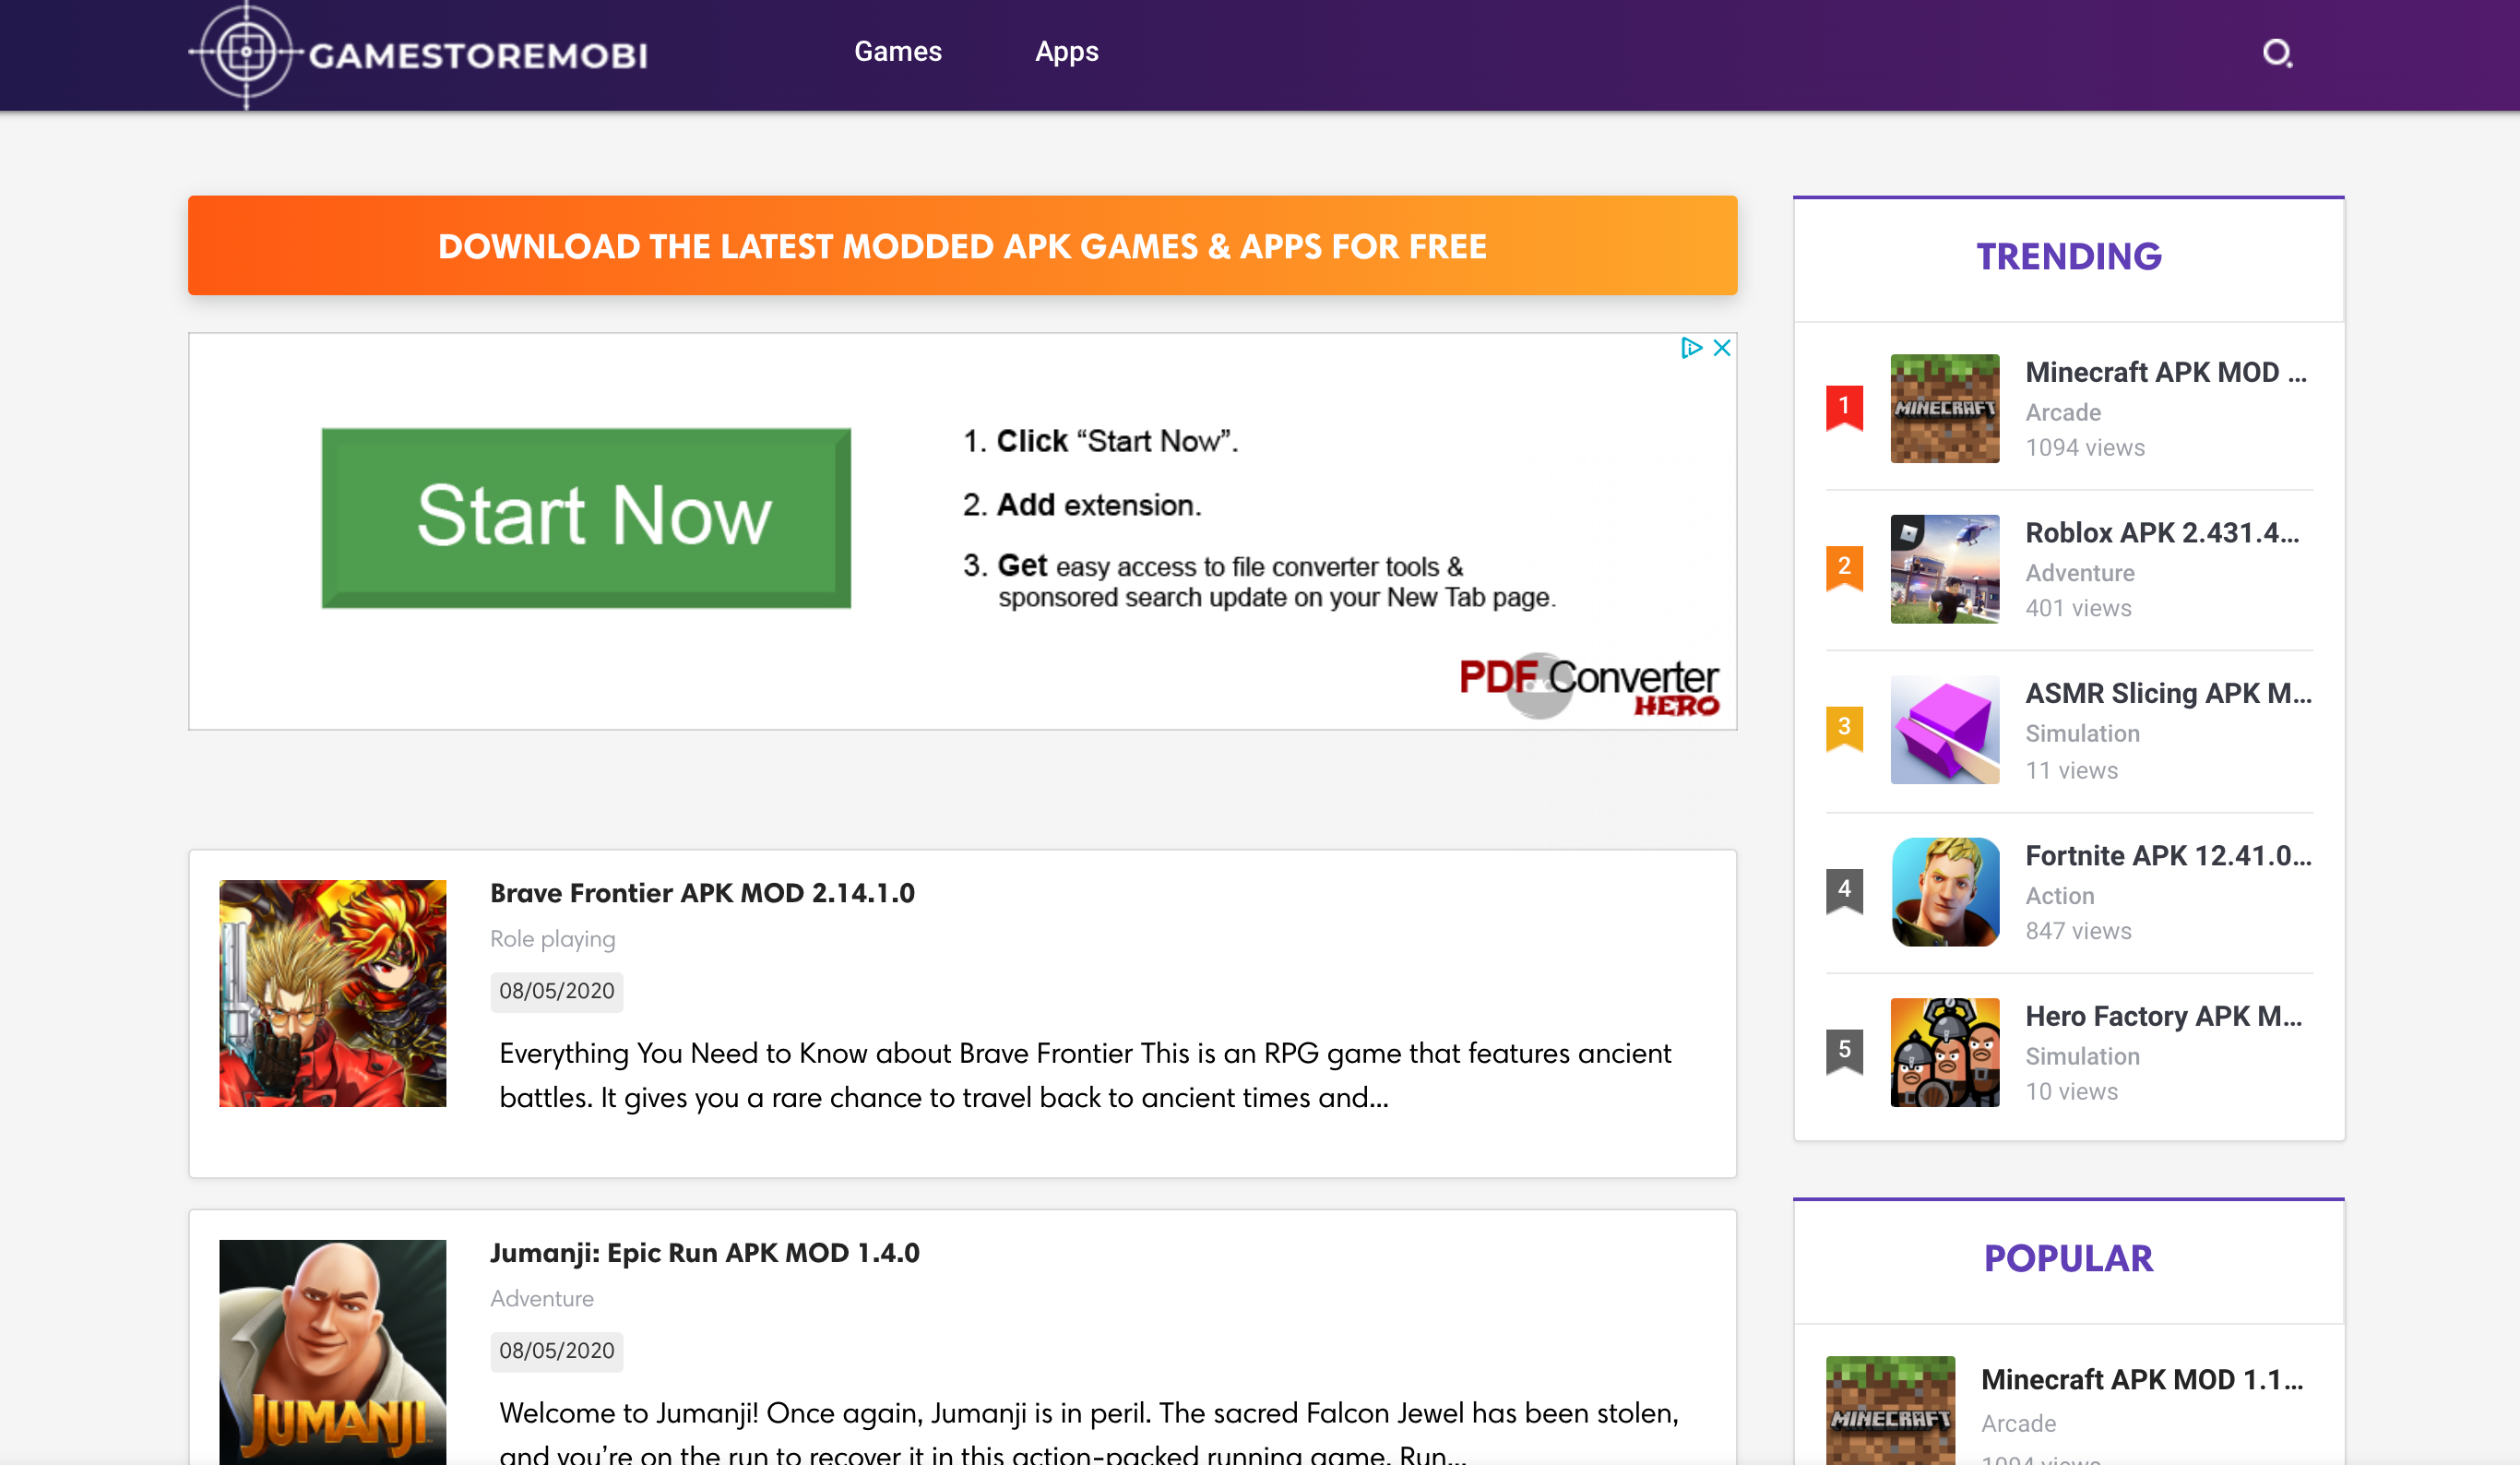Open the Apps menu
2520x1465 pixels.
coord(1066,51)
